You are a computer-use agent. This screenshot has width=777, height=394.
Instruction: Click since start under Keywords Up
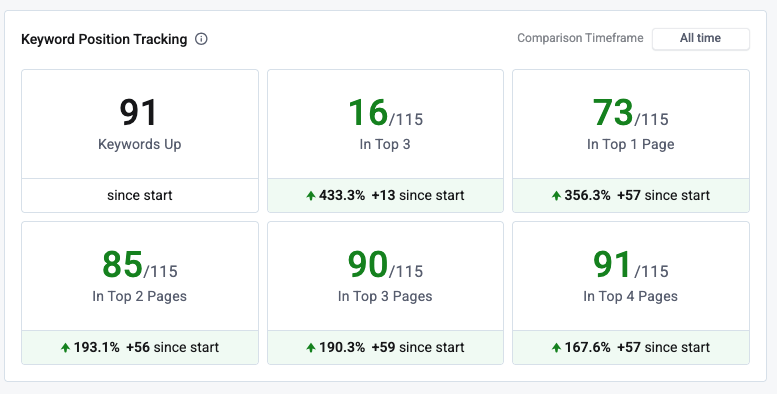[140, 195]
